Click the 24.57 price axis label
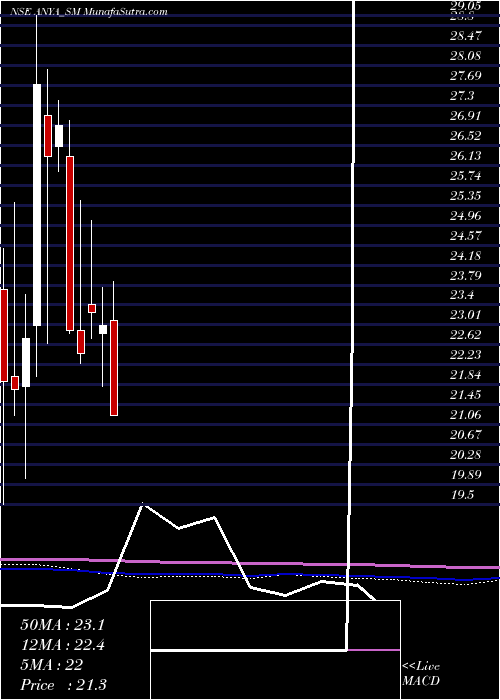500x700 pixels. (x=465, y=235)
